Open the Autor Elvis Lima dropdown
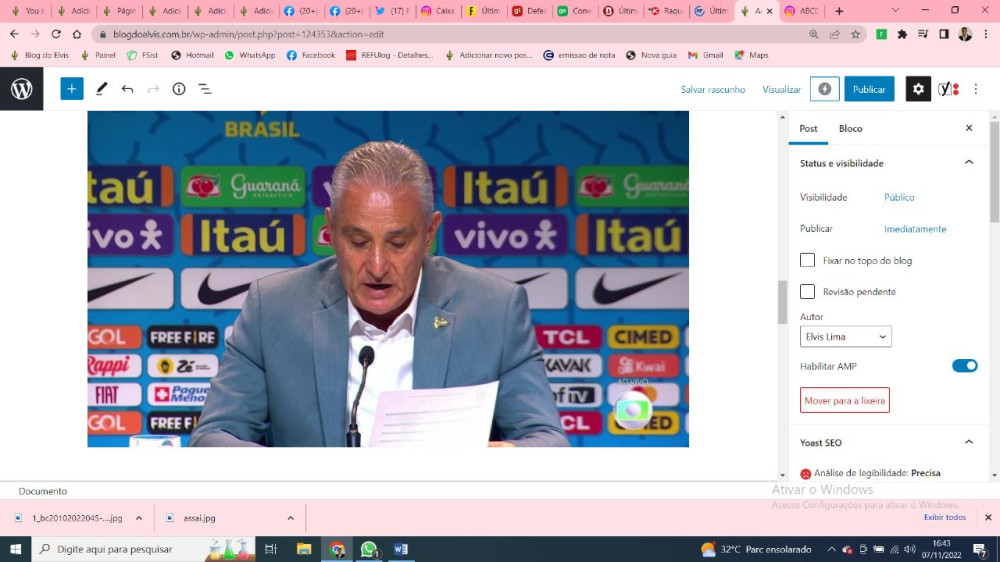1000x562 pixels. tap(846, 337)
